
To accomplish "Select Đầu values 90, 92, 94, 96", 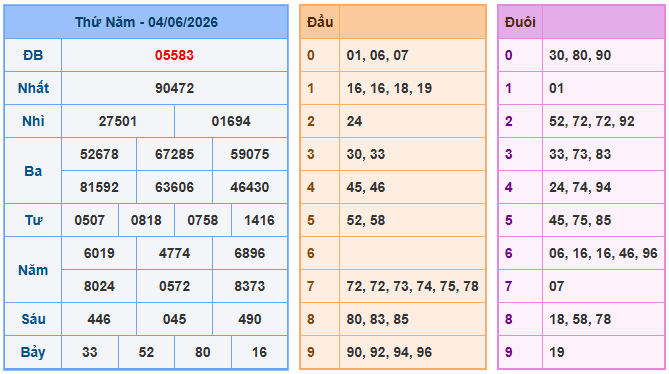I will click(x=389, y=352).
